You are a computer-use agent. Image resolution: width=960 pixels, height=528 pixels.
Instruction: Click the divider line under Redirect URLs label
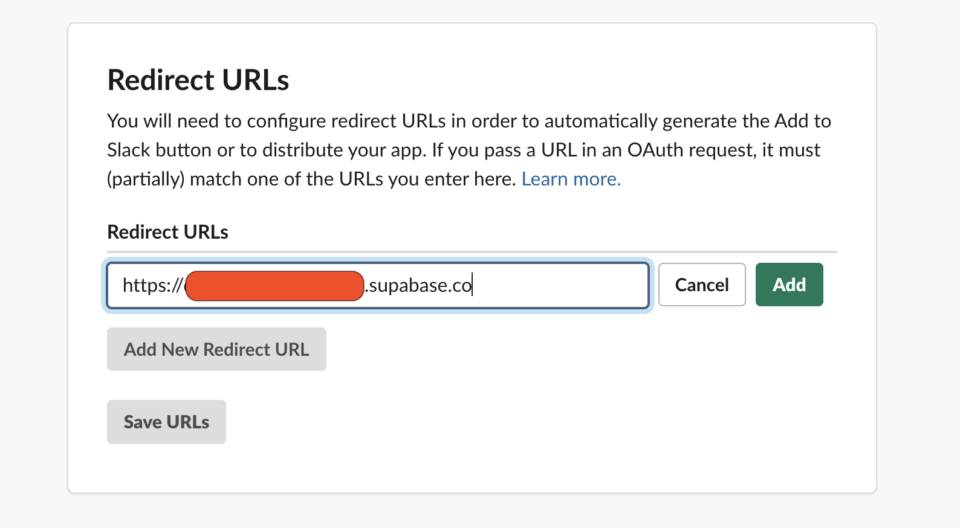[470, 252]
